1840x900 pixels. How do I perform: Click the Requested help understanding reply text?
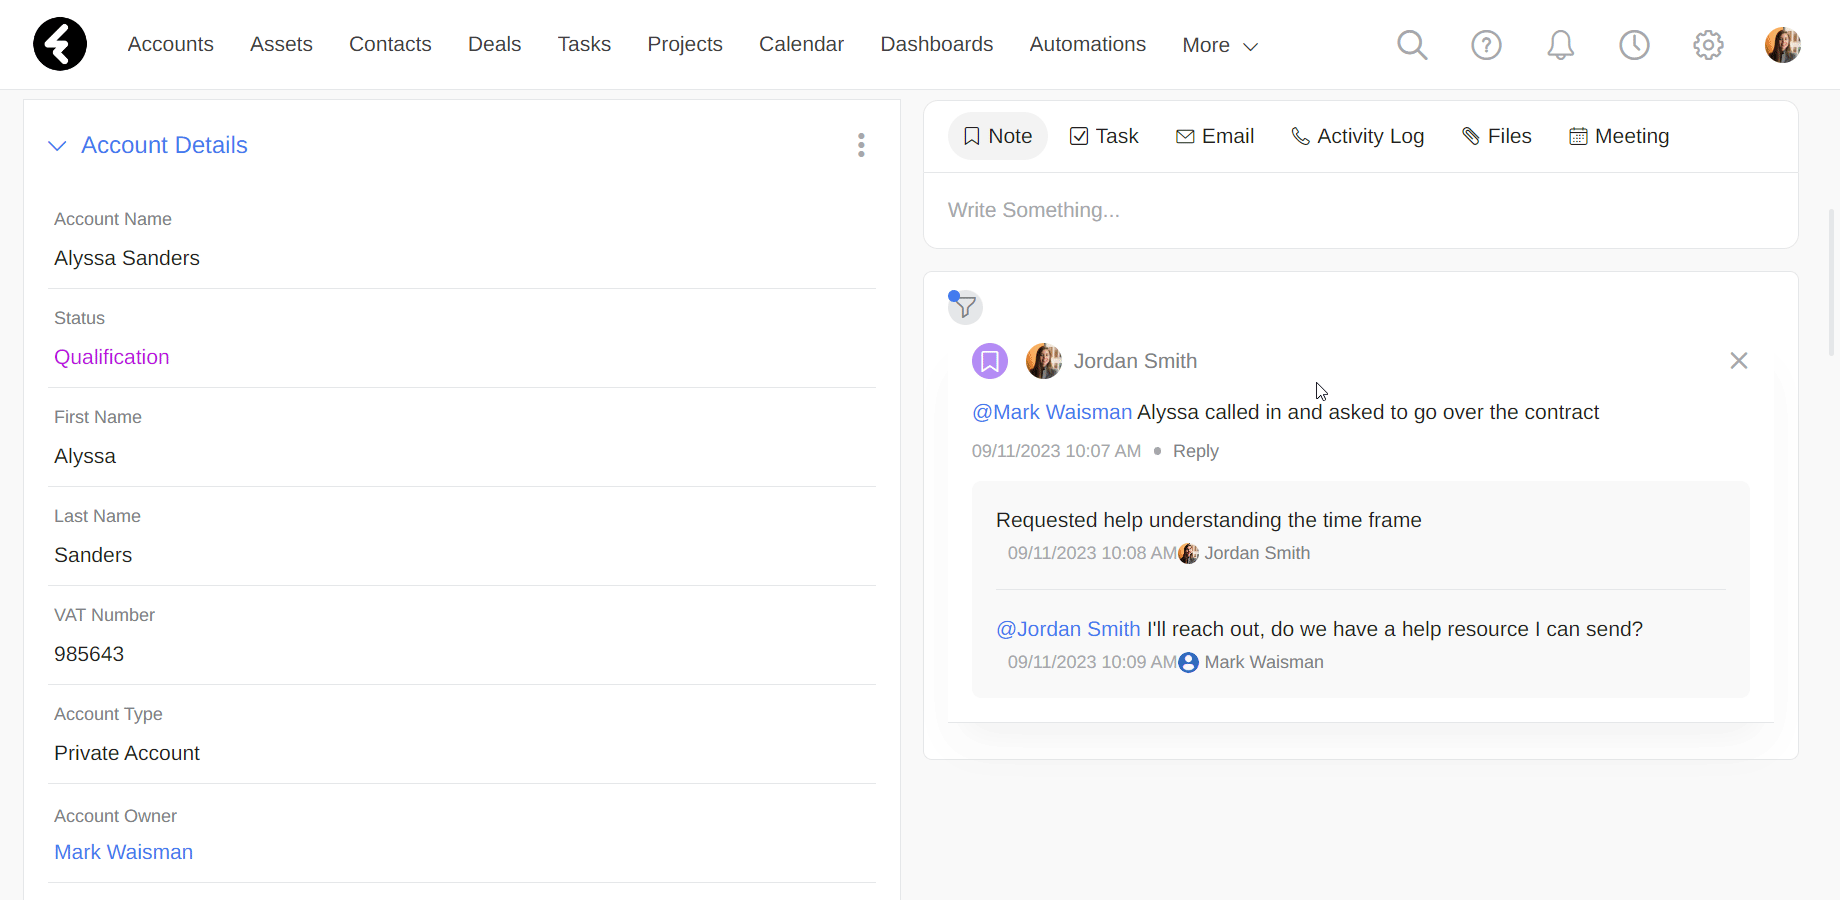pyautogui.click(x=1209, y=520)
